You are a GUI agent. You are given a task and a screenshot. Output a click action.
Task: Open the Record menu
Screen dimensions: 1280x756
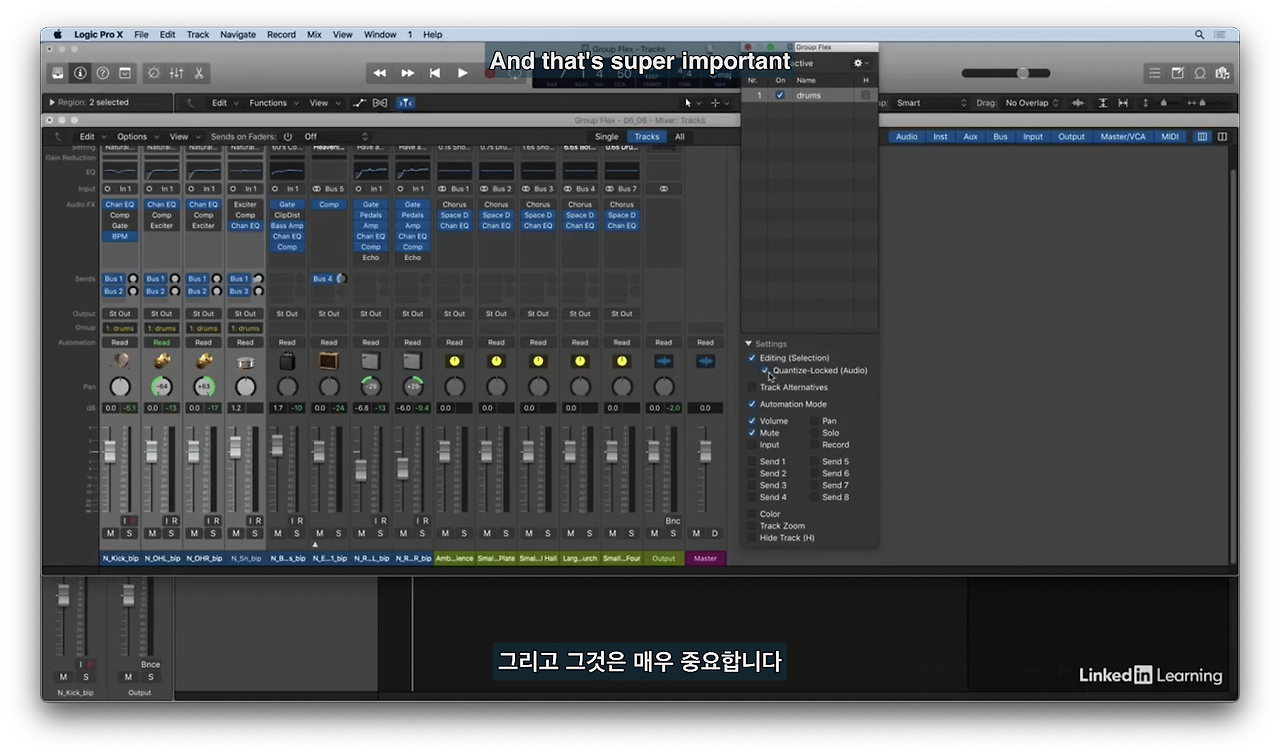pos(281,34)
